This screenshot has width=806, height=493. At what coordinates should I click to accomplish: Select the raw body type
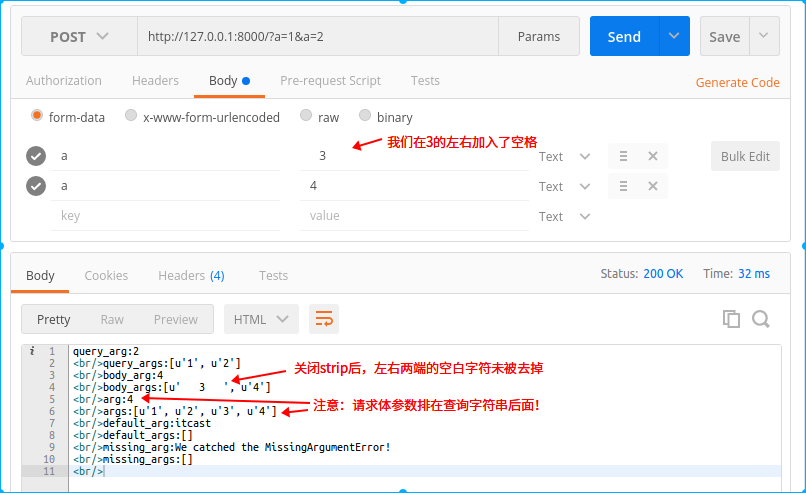[306, 116]
